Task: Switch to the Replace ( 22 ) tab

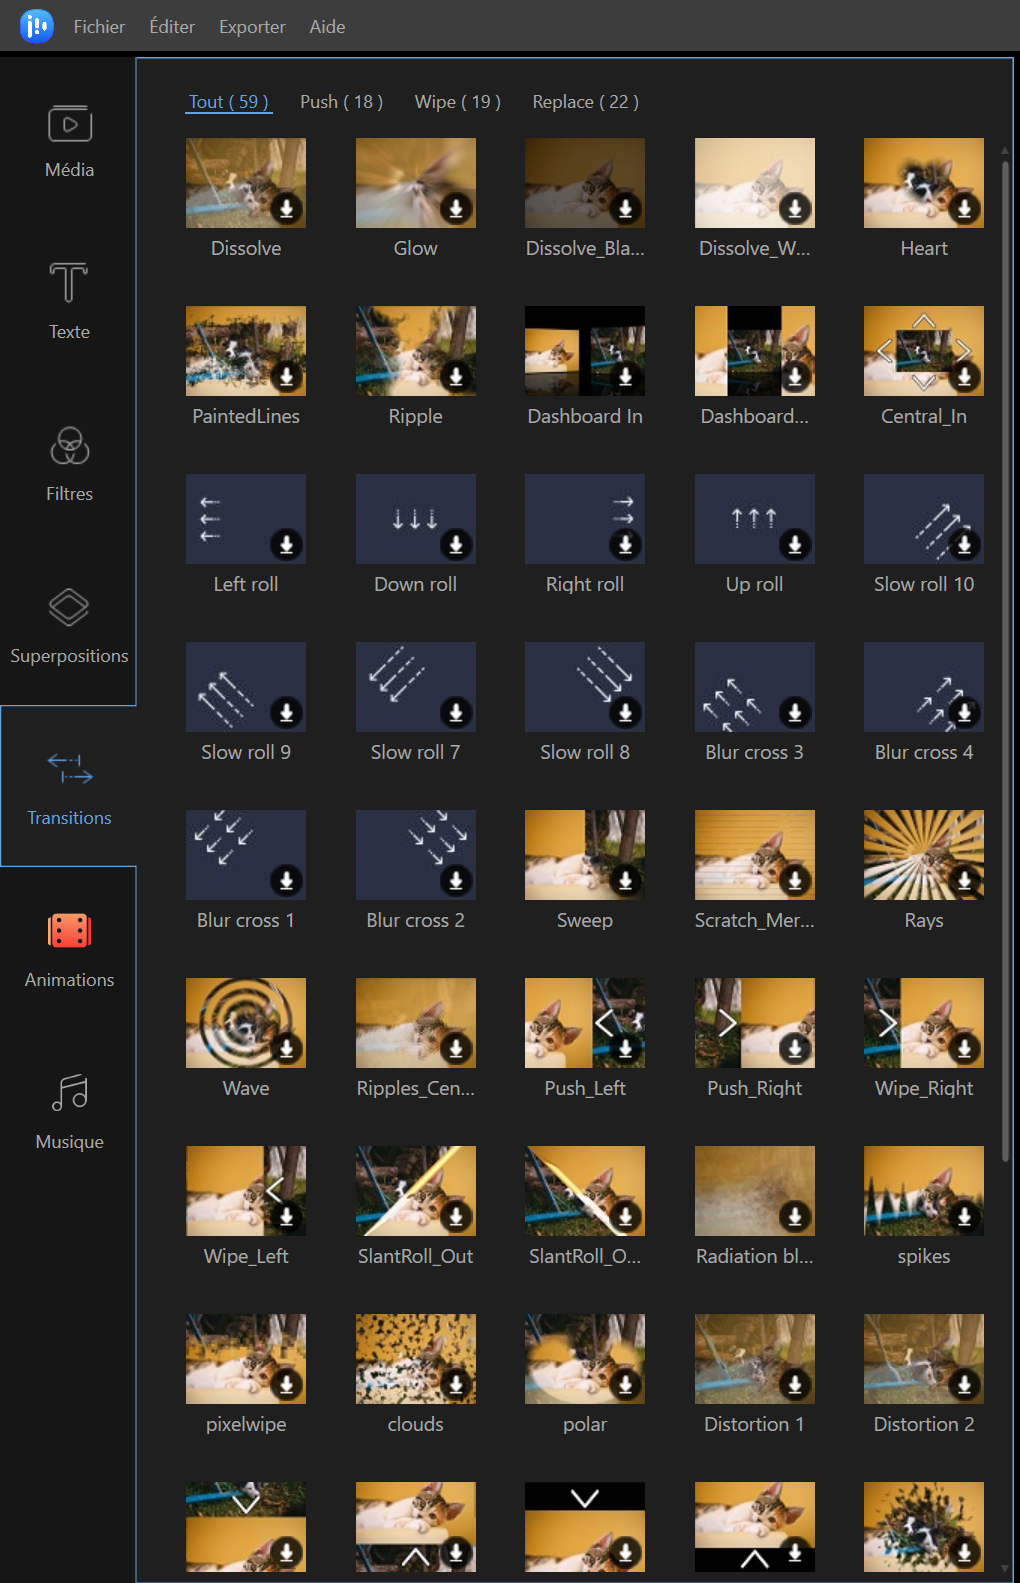Action: coord(585,102)
